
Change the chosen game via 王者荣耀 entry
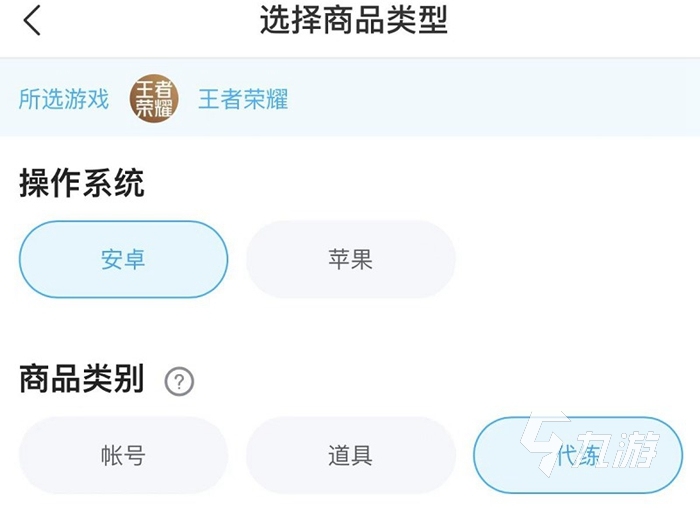(x=243, y=100)
